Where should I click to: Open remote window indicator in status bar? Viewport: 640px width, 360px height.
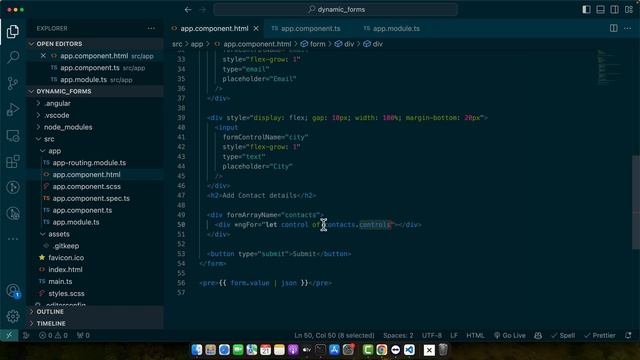click(9, 336)
